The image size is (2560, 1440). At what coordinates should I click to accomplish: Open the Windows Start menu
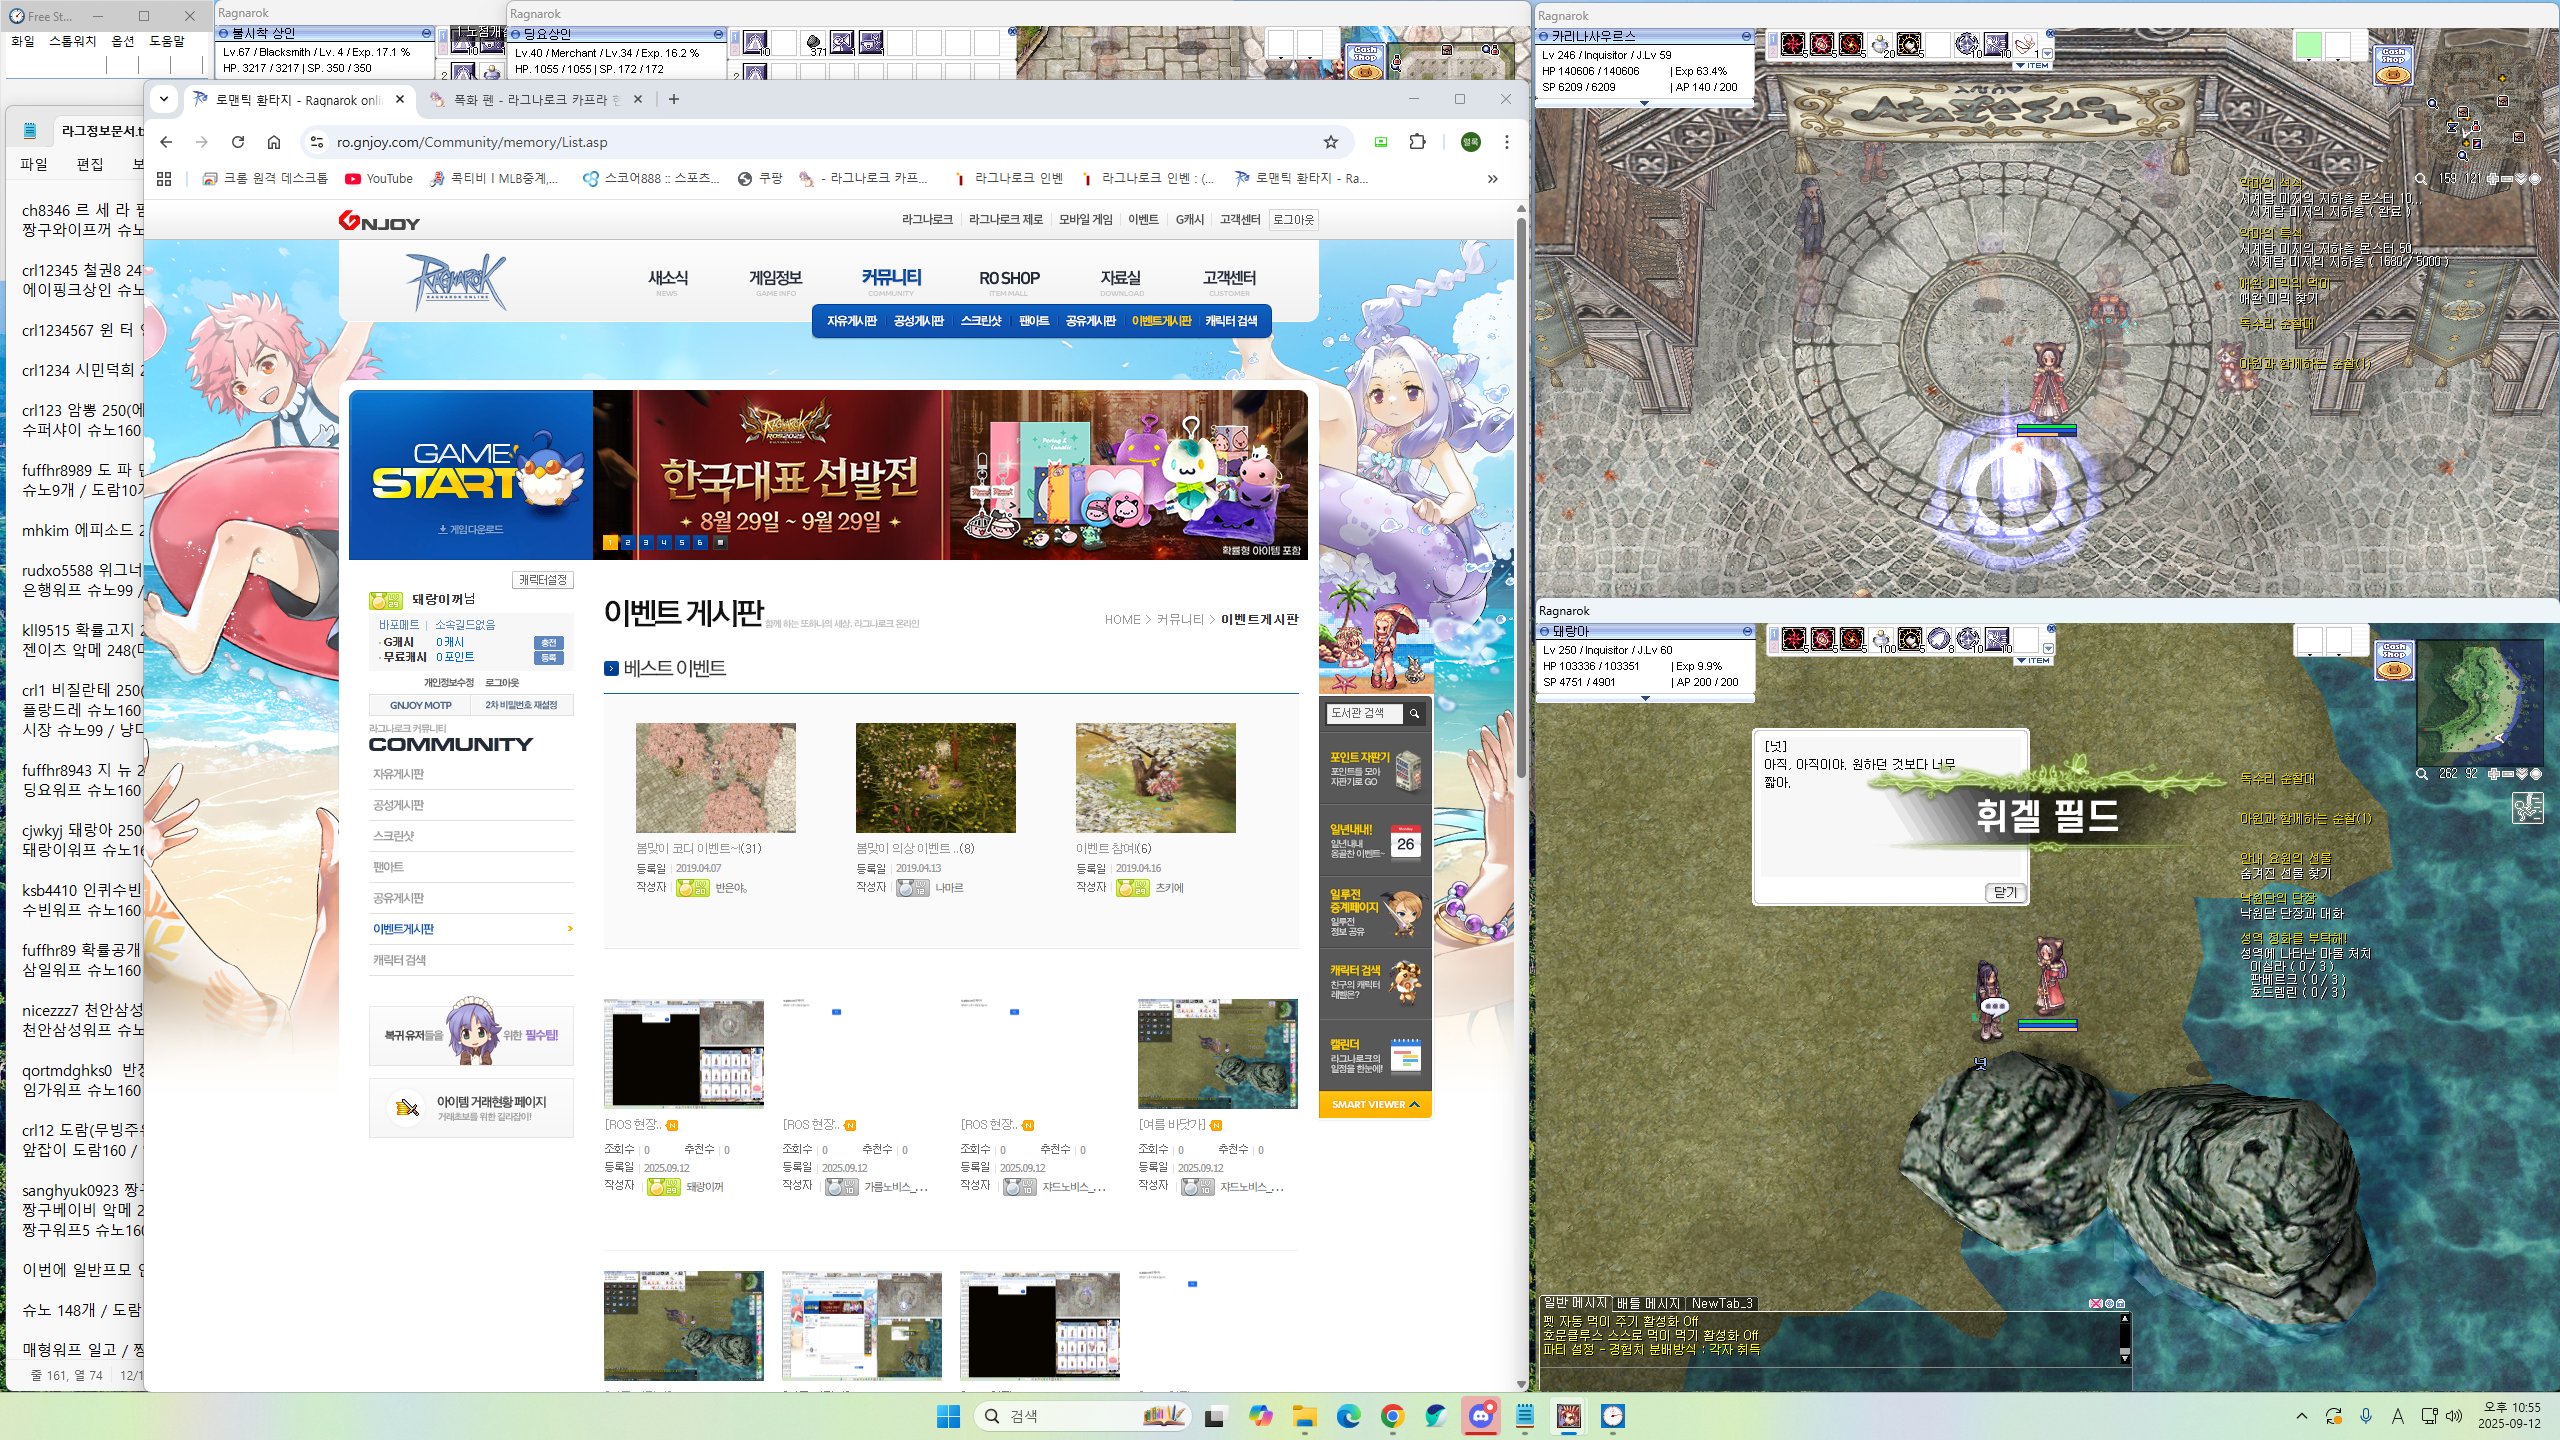click(948, 1416)
